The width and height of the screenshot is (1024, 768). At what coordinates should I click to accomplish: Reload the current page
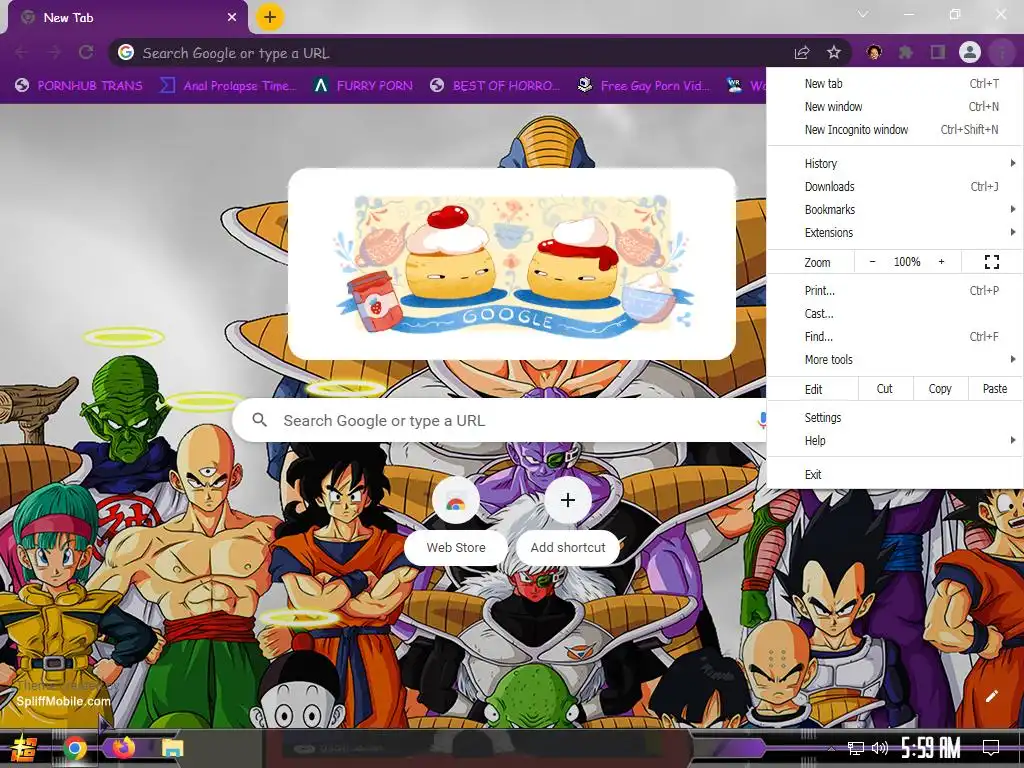(86, 52)
